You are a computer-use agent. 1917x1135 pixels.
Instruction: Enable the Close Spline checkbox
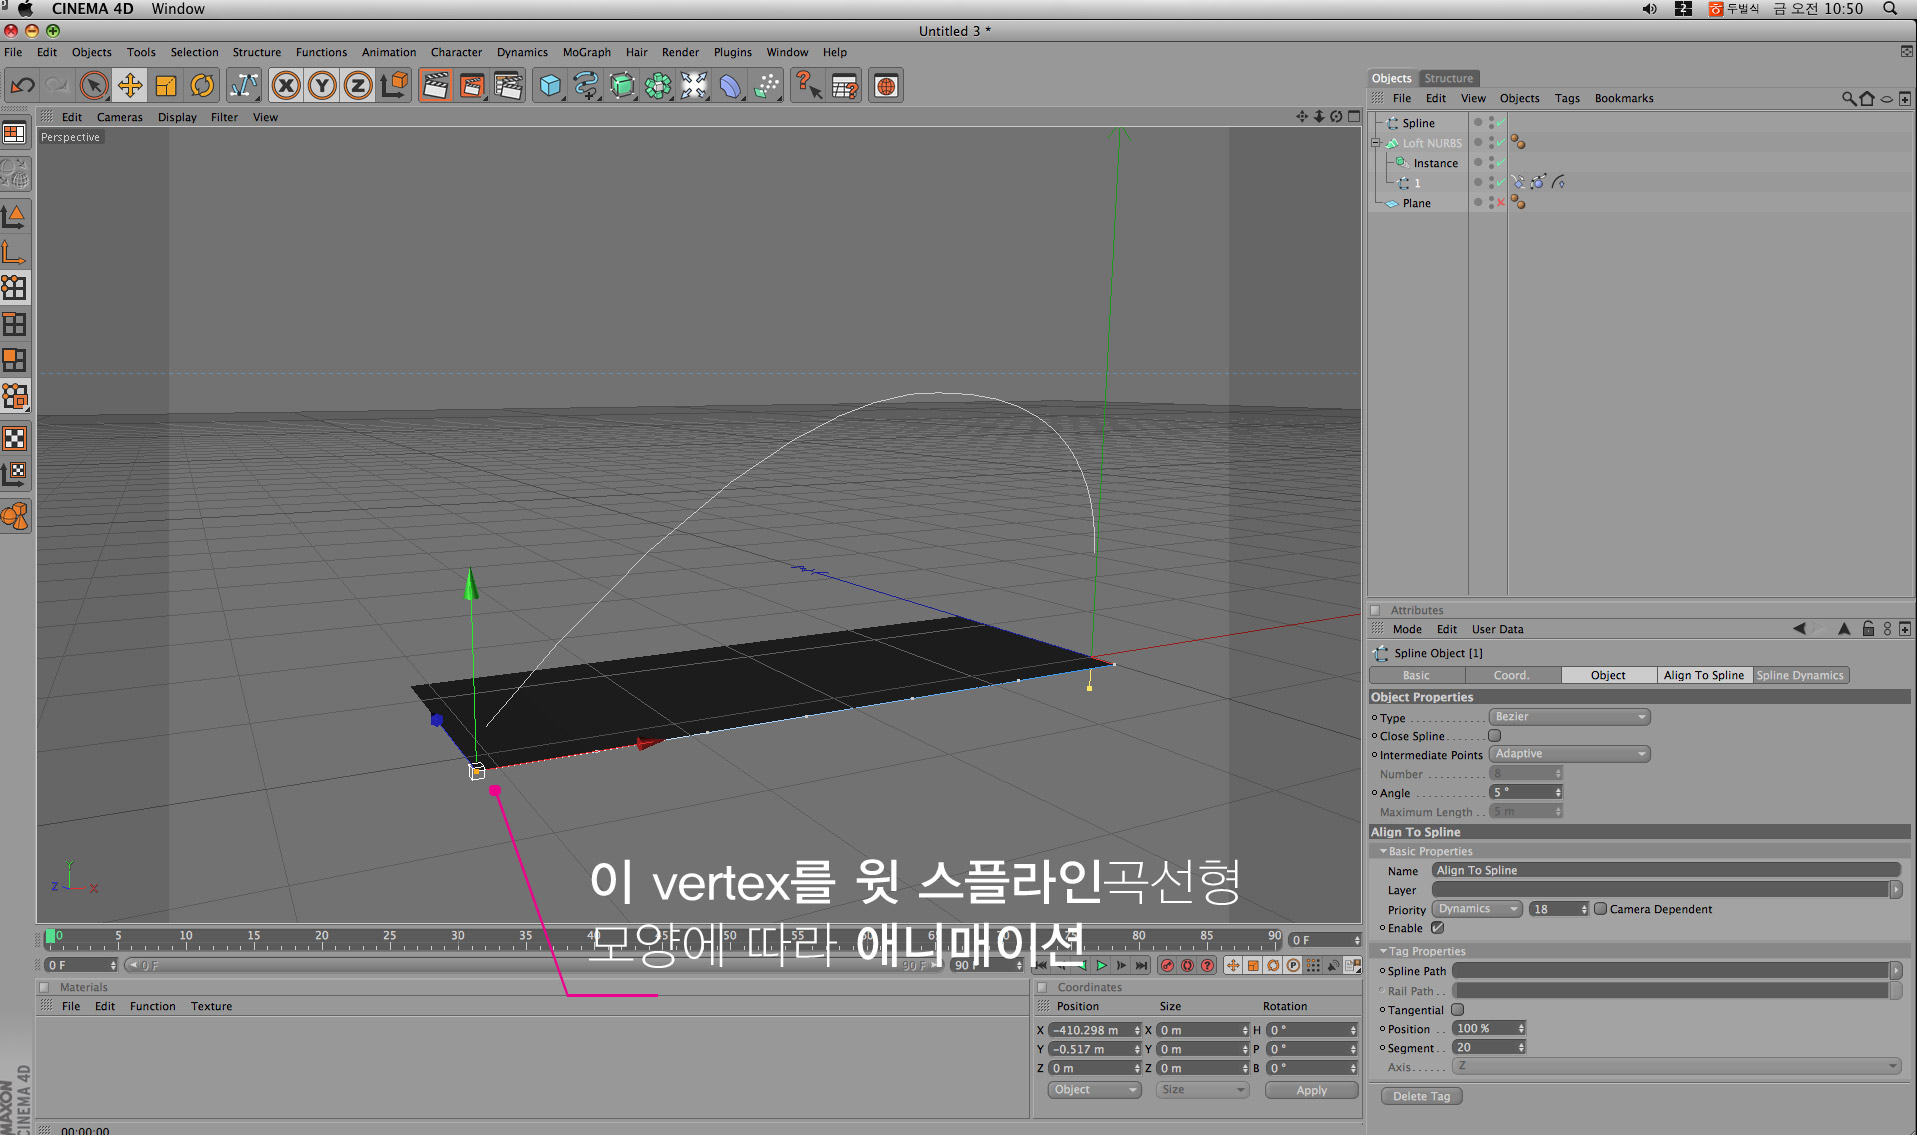click(x=1495, y=736)
